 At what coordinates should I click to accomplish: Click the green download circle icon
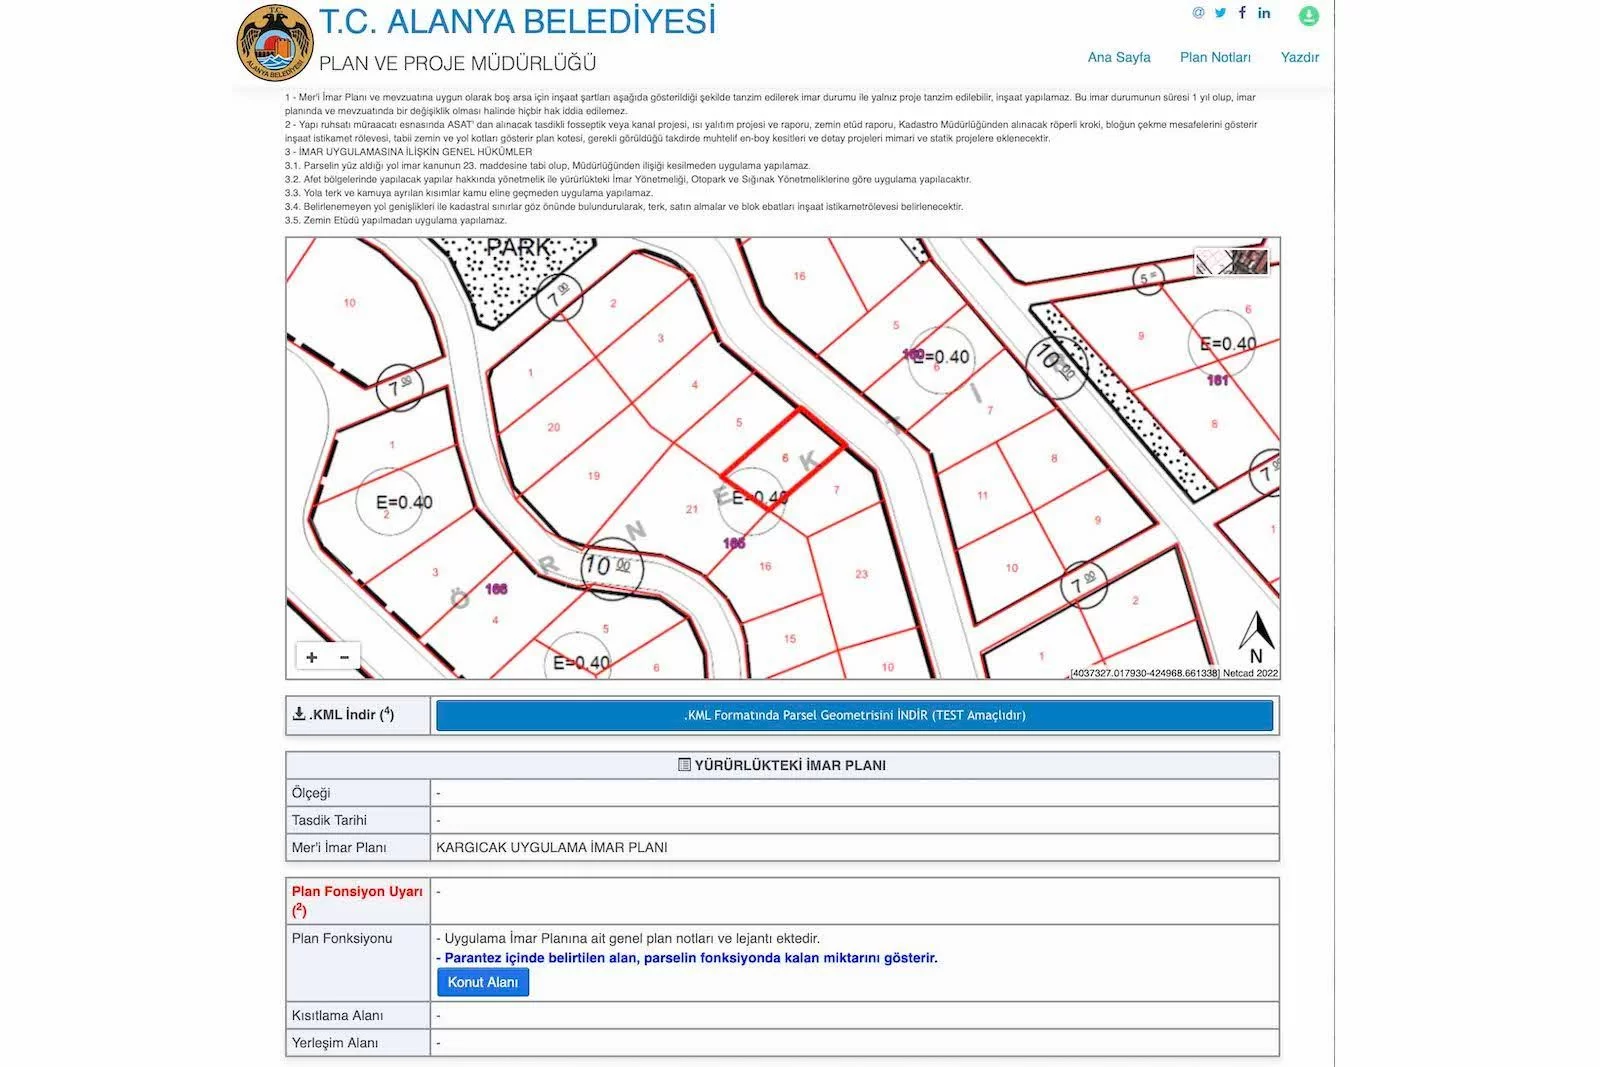point(1308,16)
